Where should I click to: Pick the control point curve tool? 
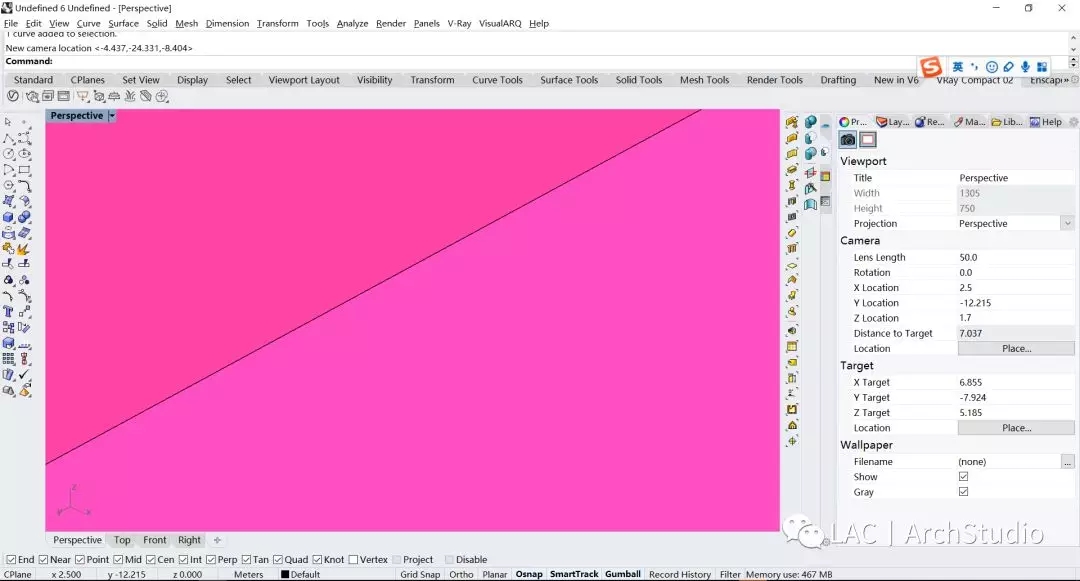coord(24,138)
